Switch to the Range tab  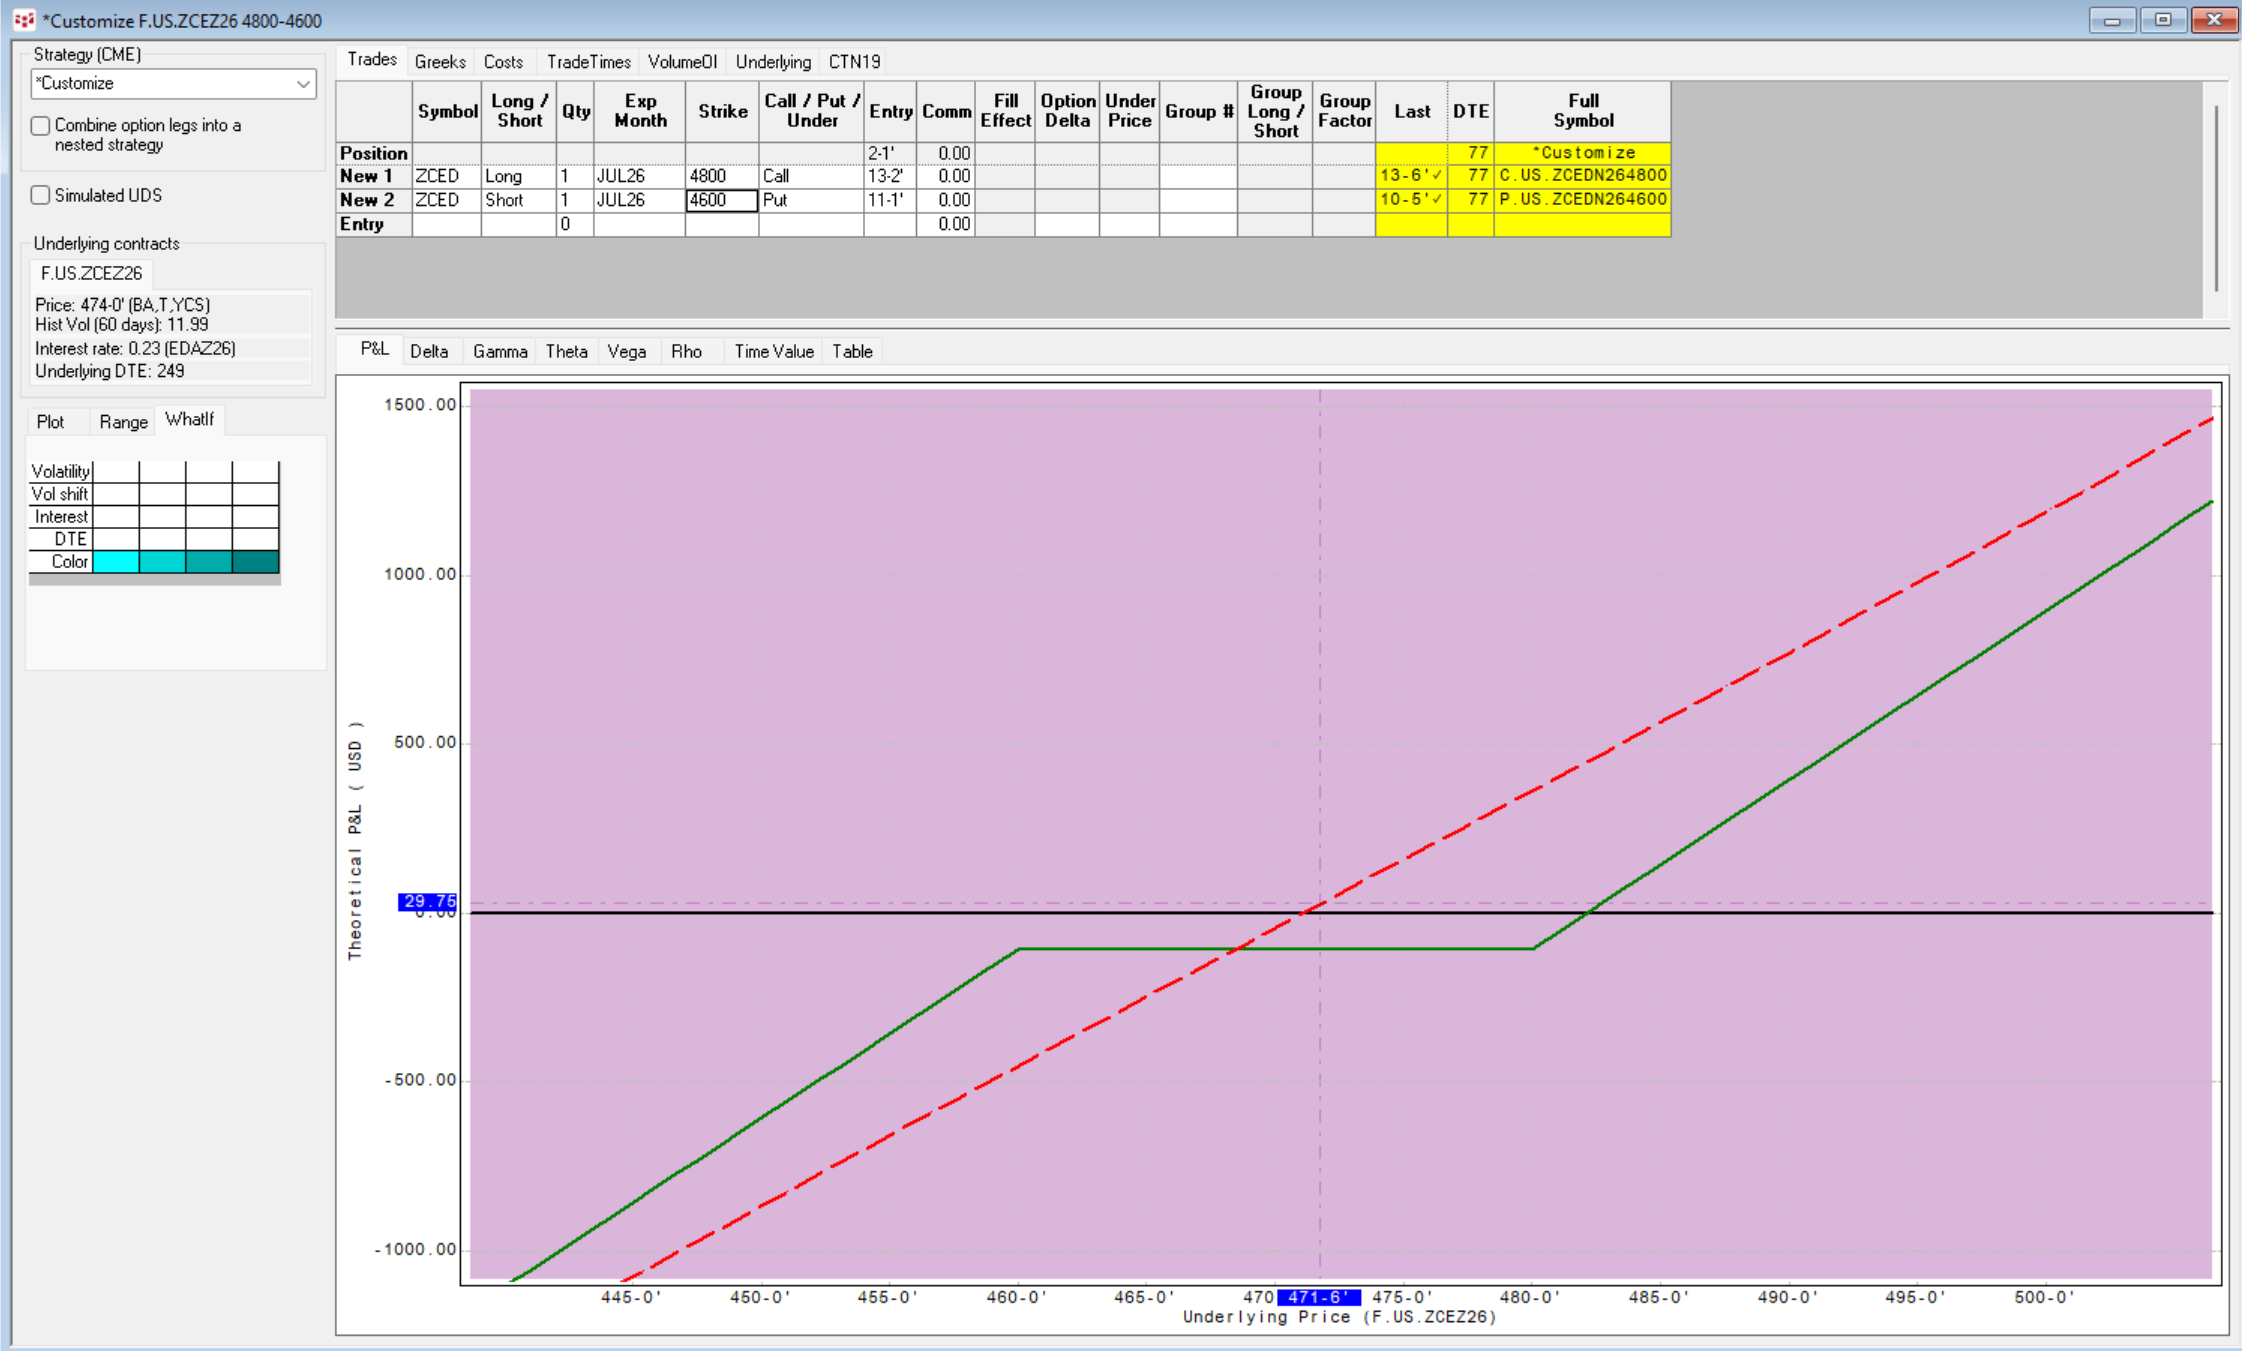[123, 422]
